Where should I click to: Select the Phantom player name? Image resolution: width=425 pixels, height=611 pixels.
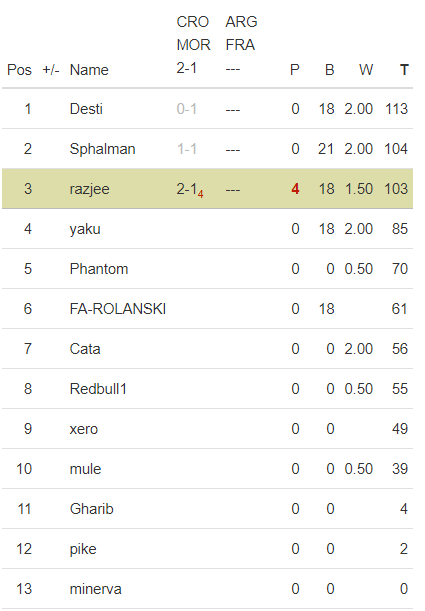coord(99,269)
